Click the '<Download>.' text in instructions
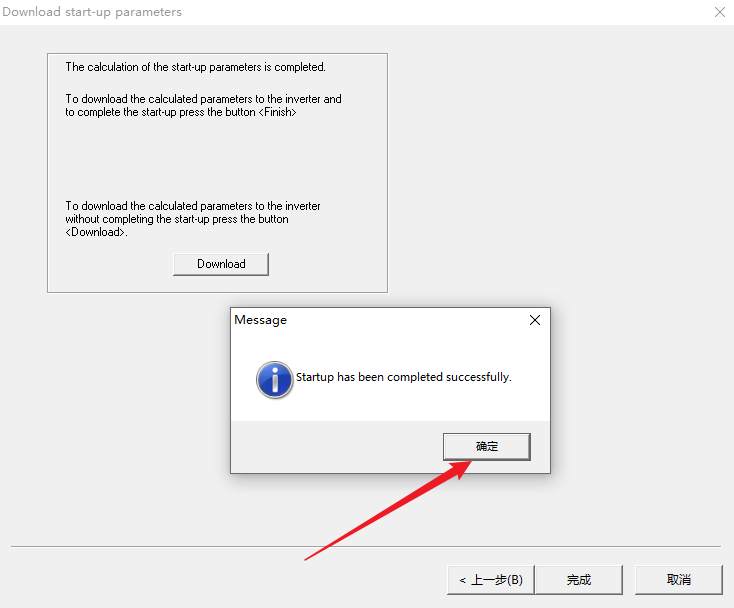The height and width of the screenshot is (608, 734). point(97,233)
